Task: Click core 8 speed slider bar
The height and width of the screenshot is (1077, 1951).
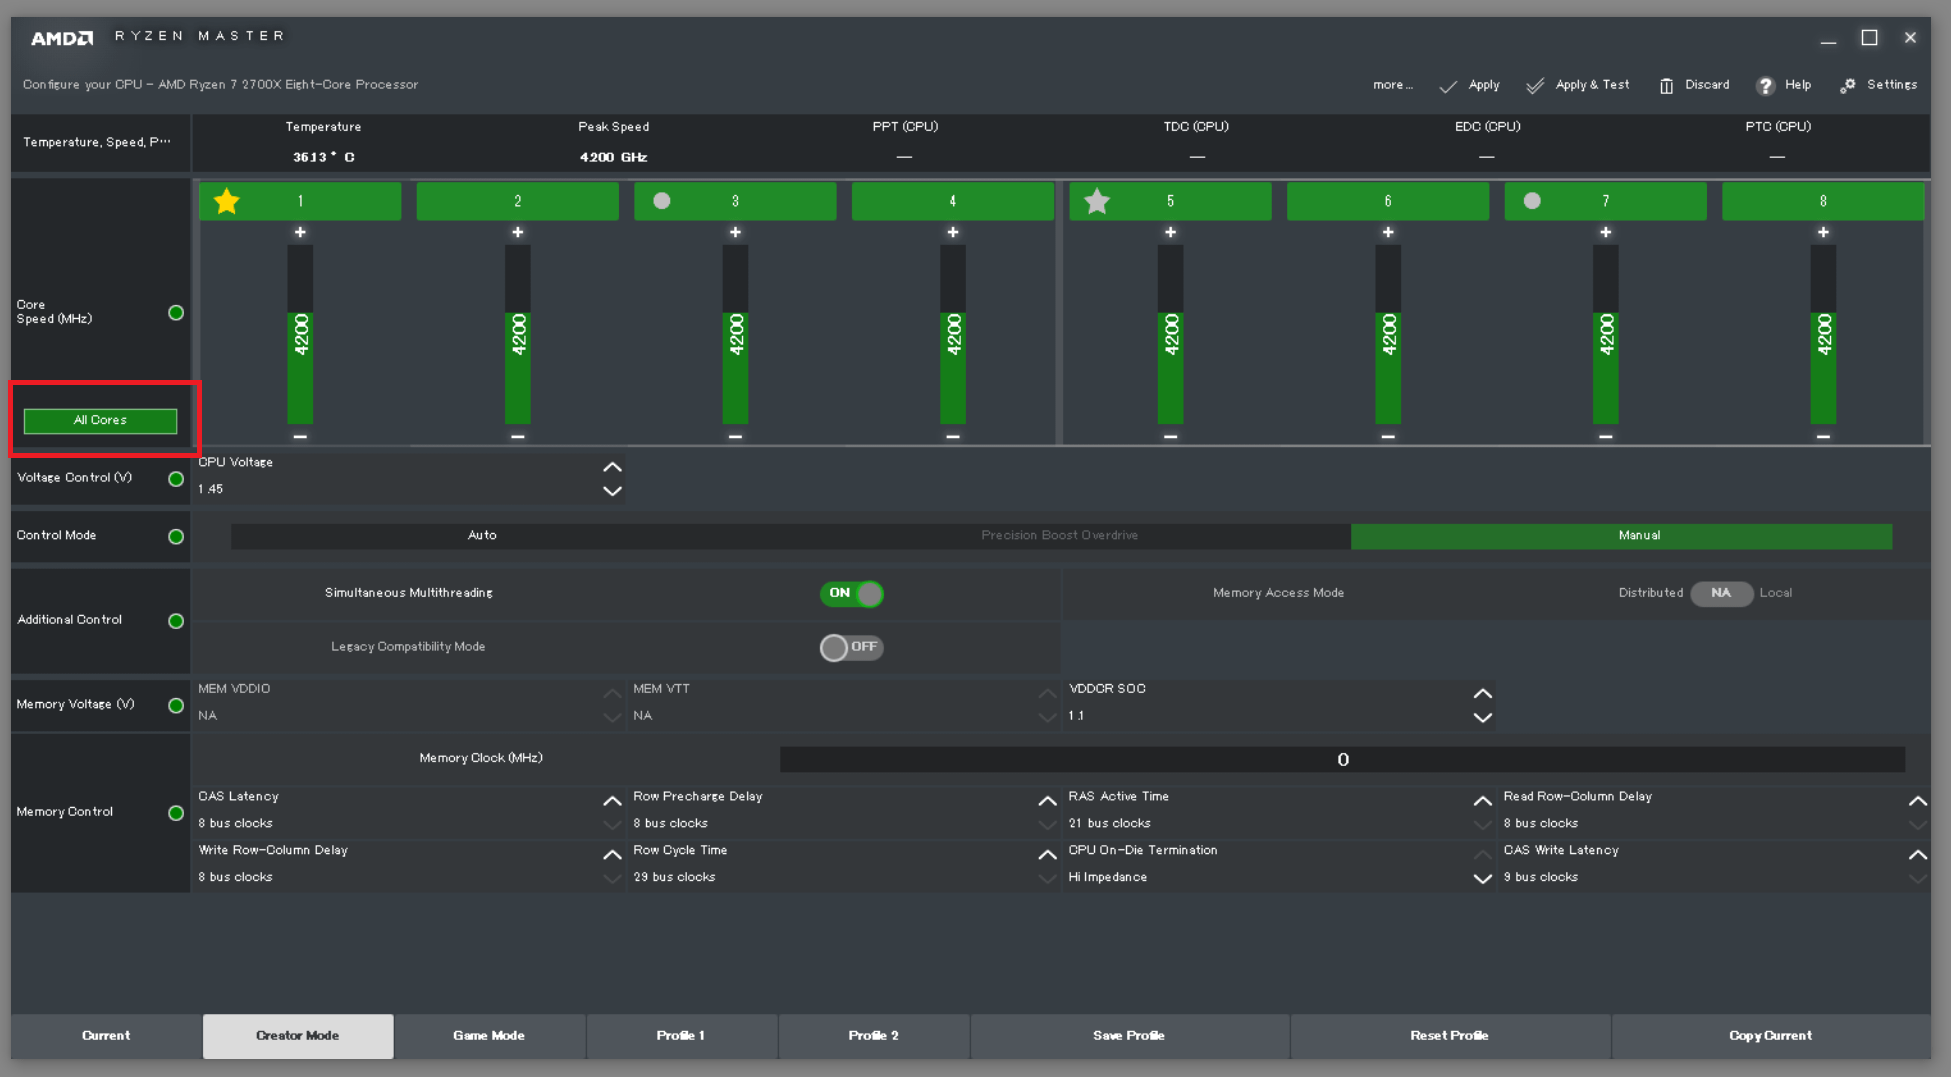Action: 1823,334
